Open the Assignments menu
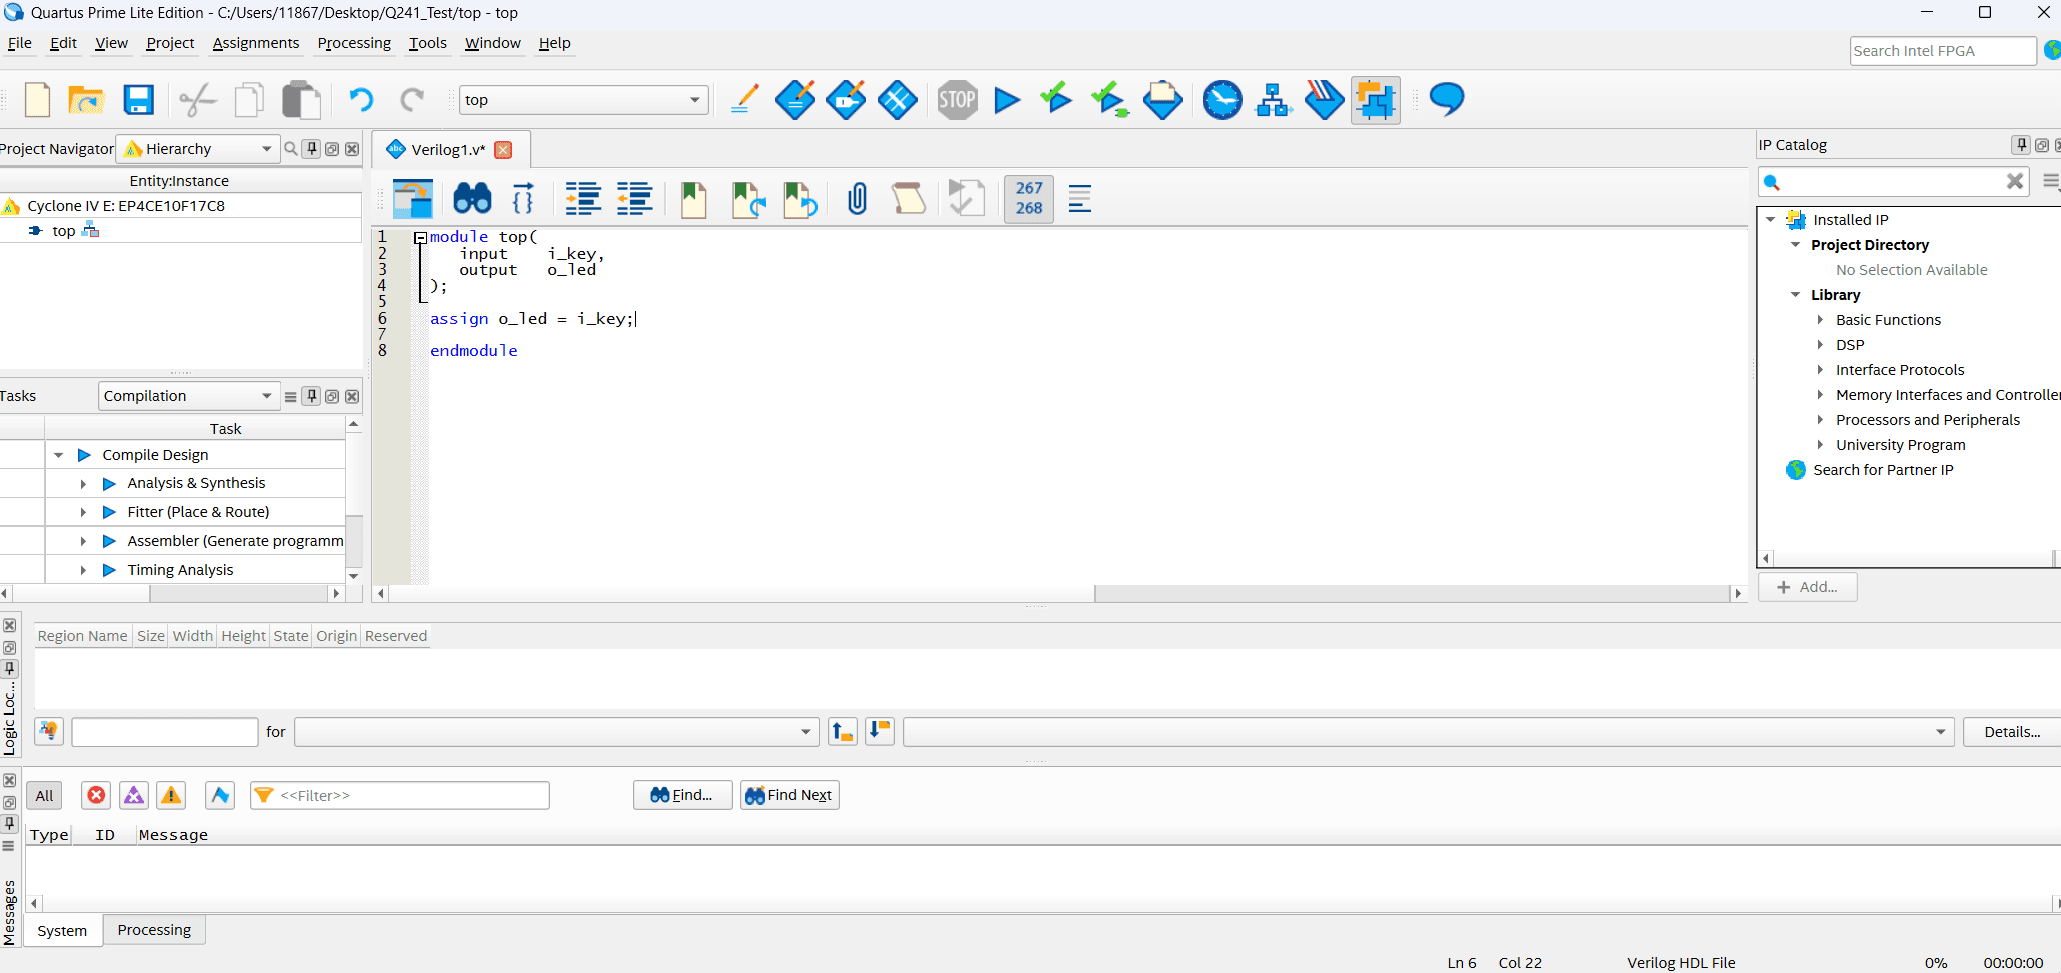Screen dimensions: 2061x973 (255, 43)
